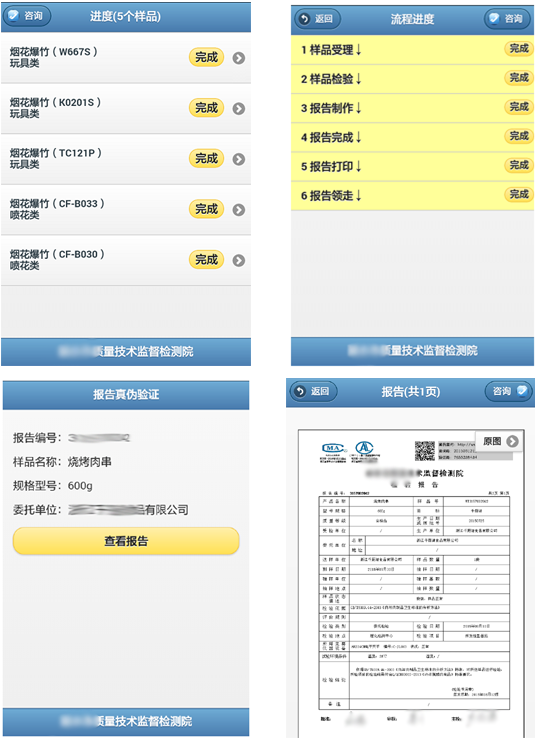Open the 烟花爆竹 (TC121P) row arrow
Viewport: 535px width, 739px height.
(239, 159)
